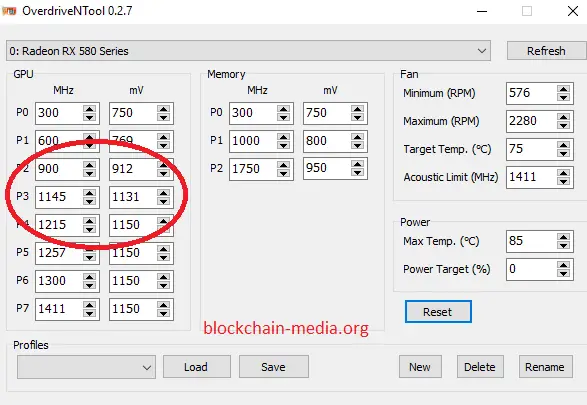
Task: Expand the Profiles combo box
Action: point(86,367)
